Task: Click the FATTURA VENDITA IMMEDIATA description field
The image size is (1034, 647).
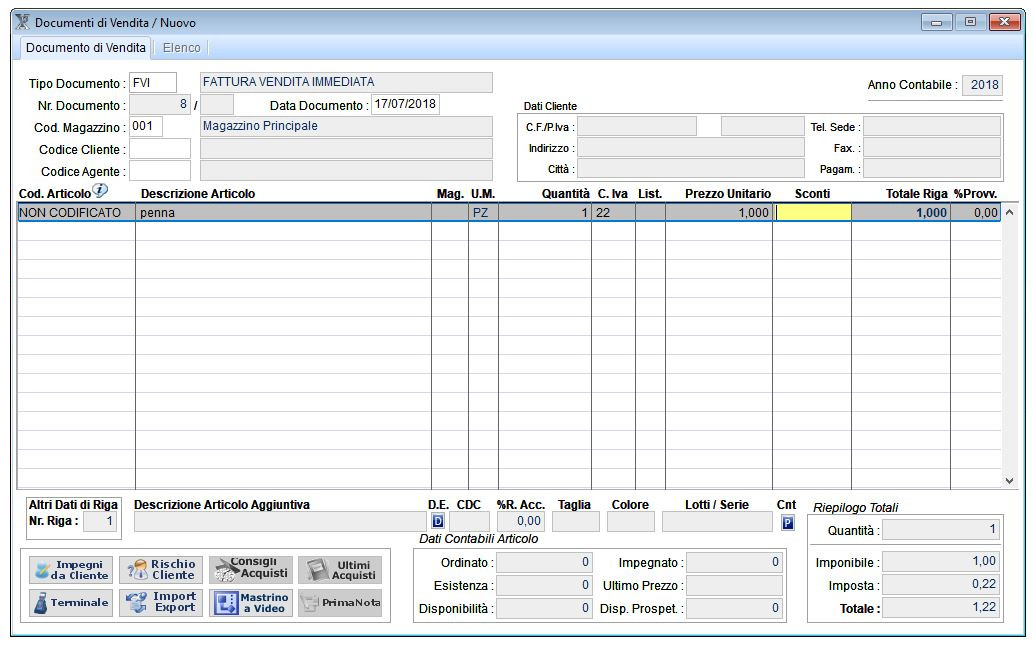Action: pyautogui.click(x=346, y=82)
